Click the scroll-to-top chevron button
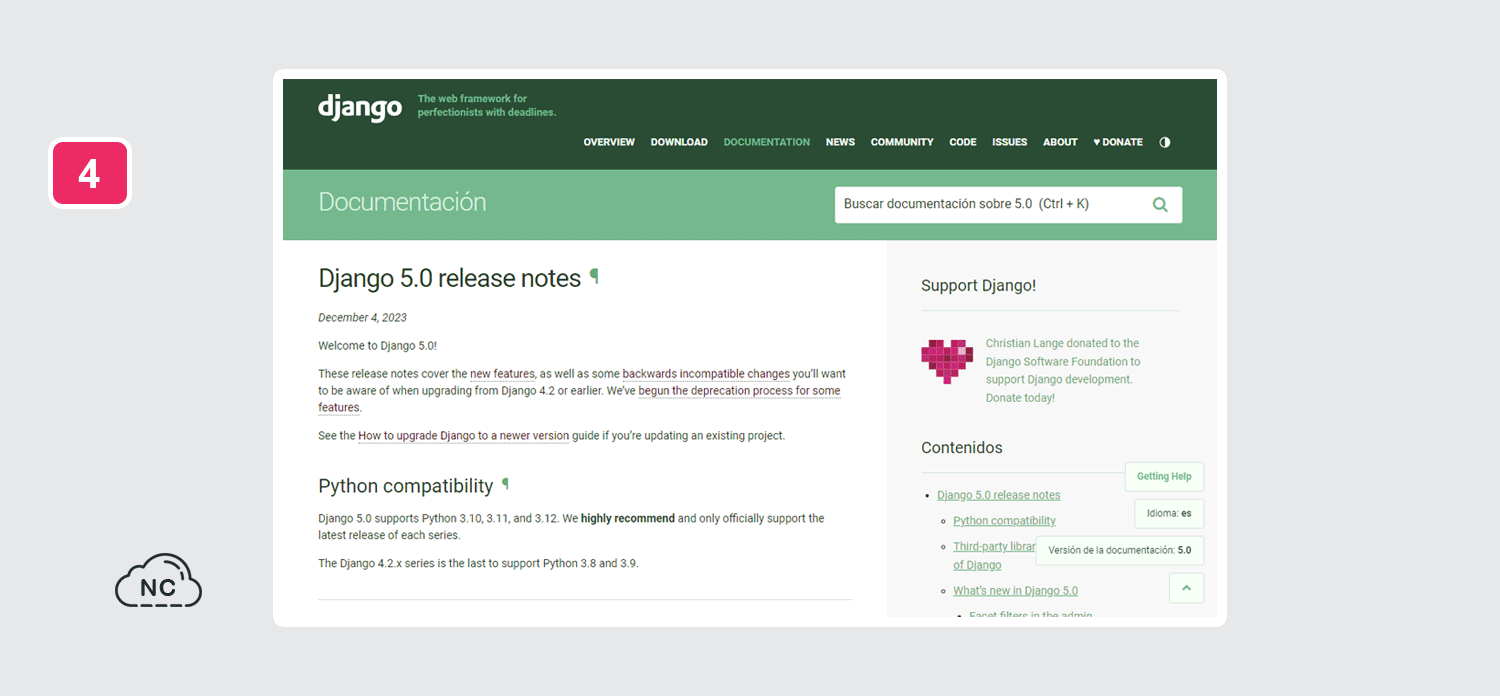The height and width of the screenshot is (696, 1500). pyautogui.click(x=1186, y=588)
